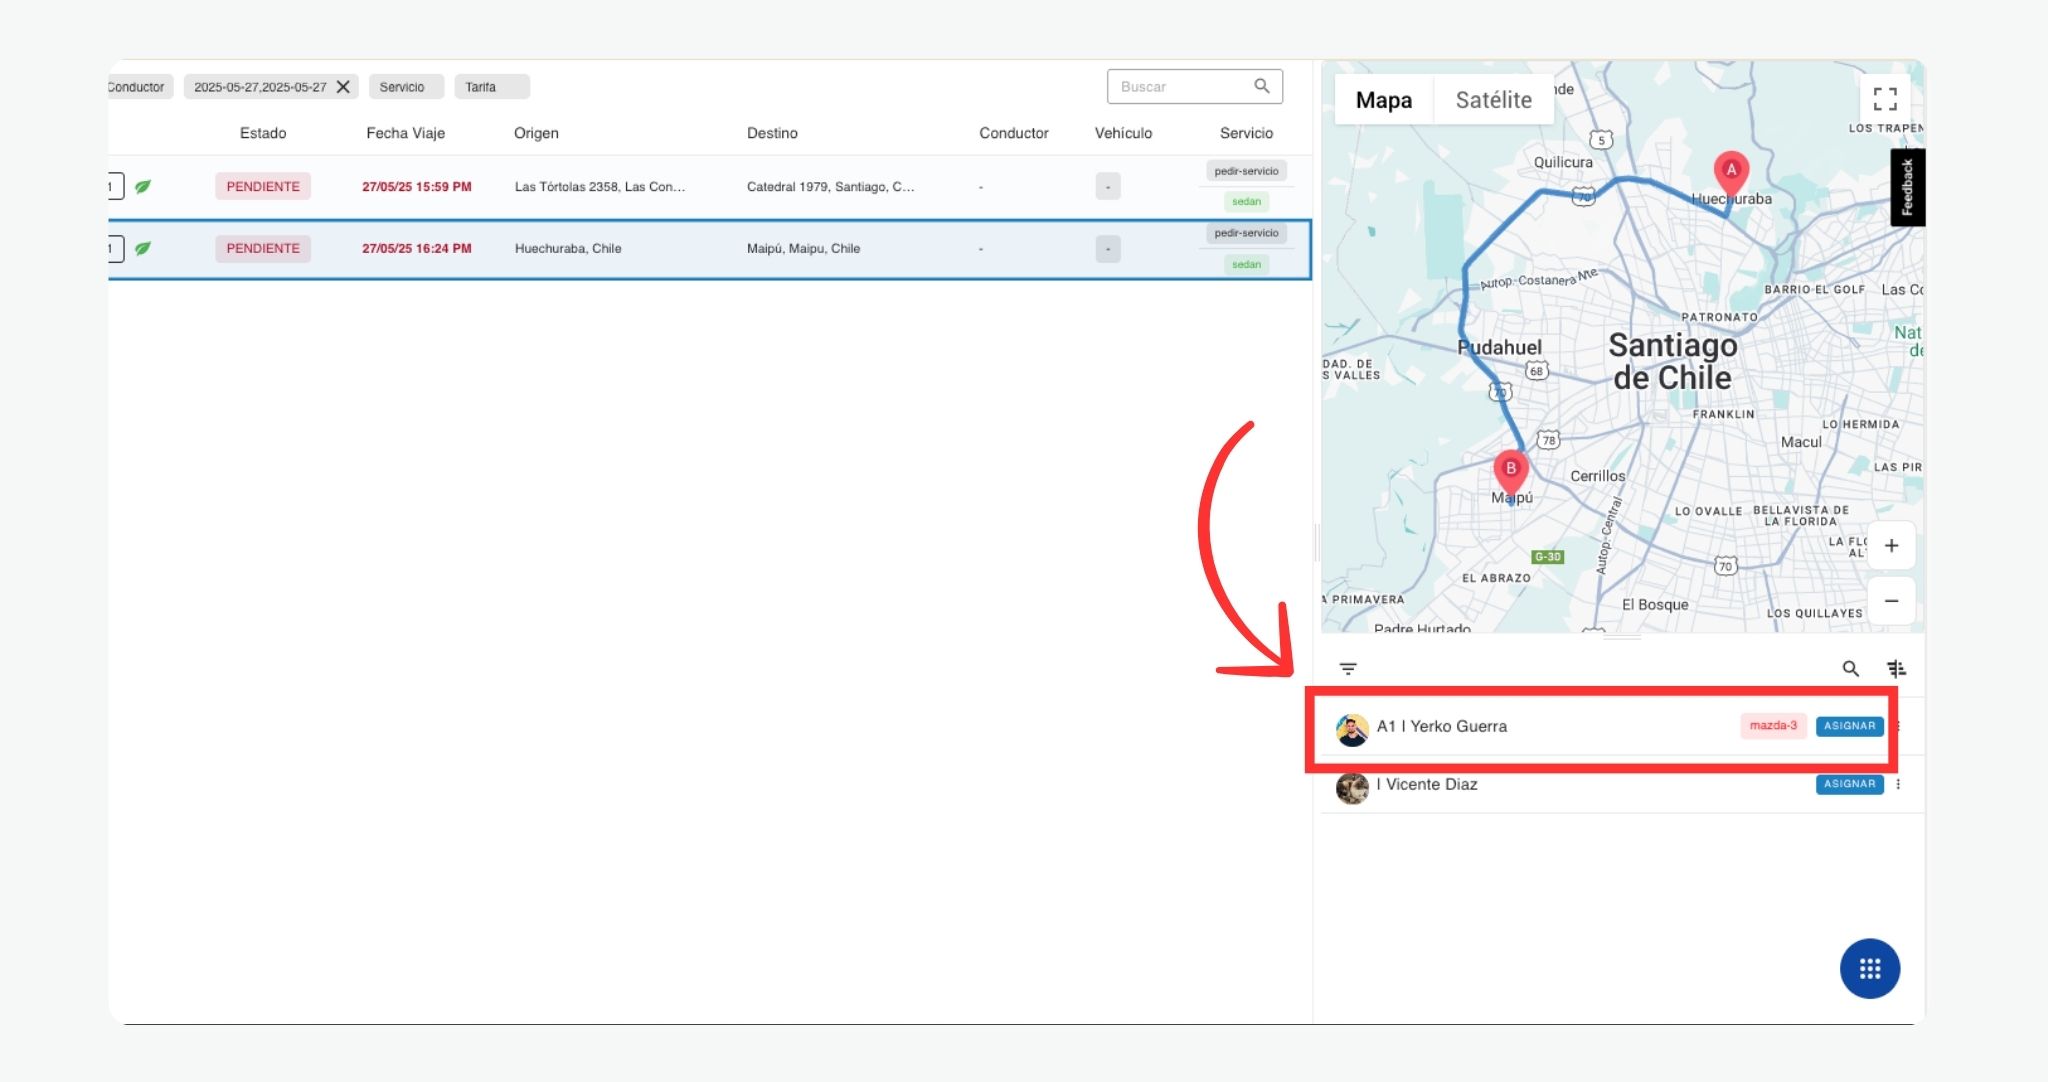Screen dimensions: 2048x1082
Task: Switch map to Satélite view
Action: click(1493, 100)
